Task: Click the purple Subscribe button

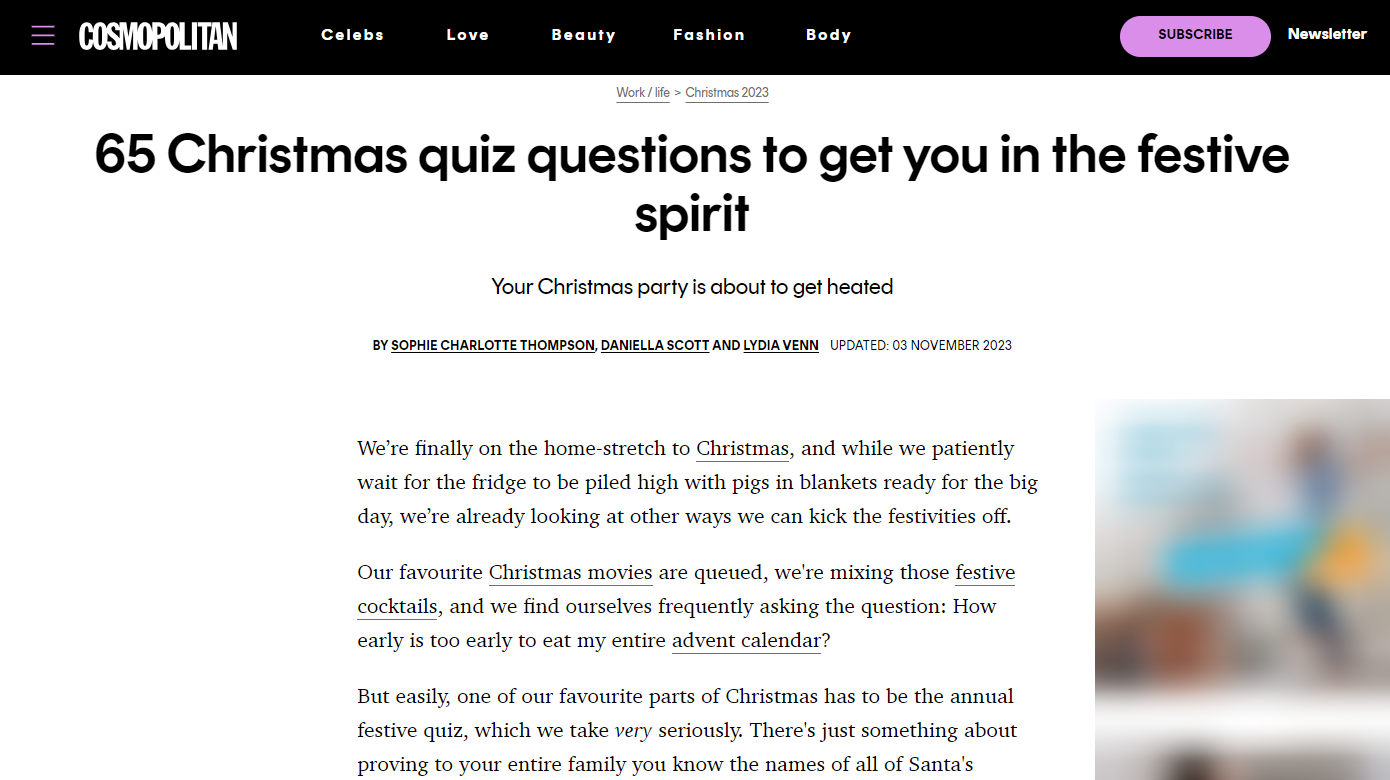Action: click(1195, 36)
